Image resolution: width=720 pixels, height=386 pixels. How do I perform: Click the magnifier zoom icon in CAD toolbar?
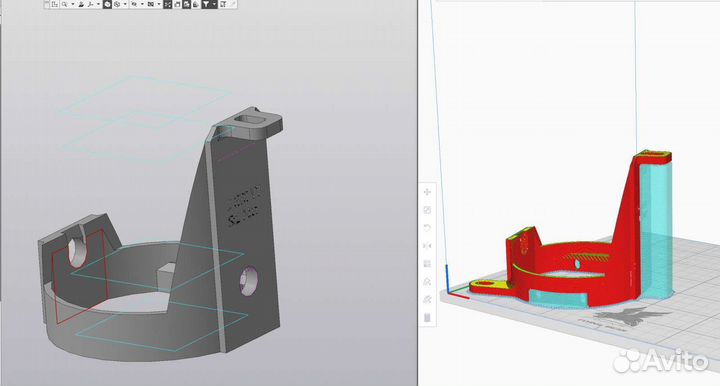[x=64, y=5]
